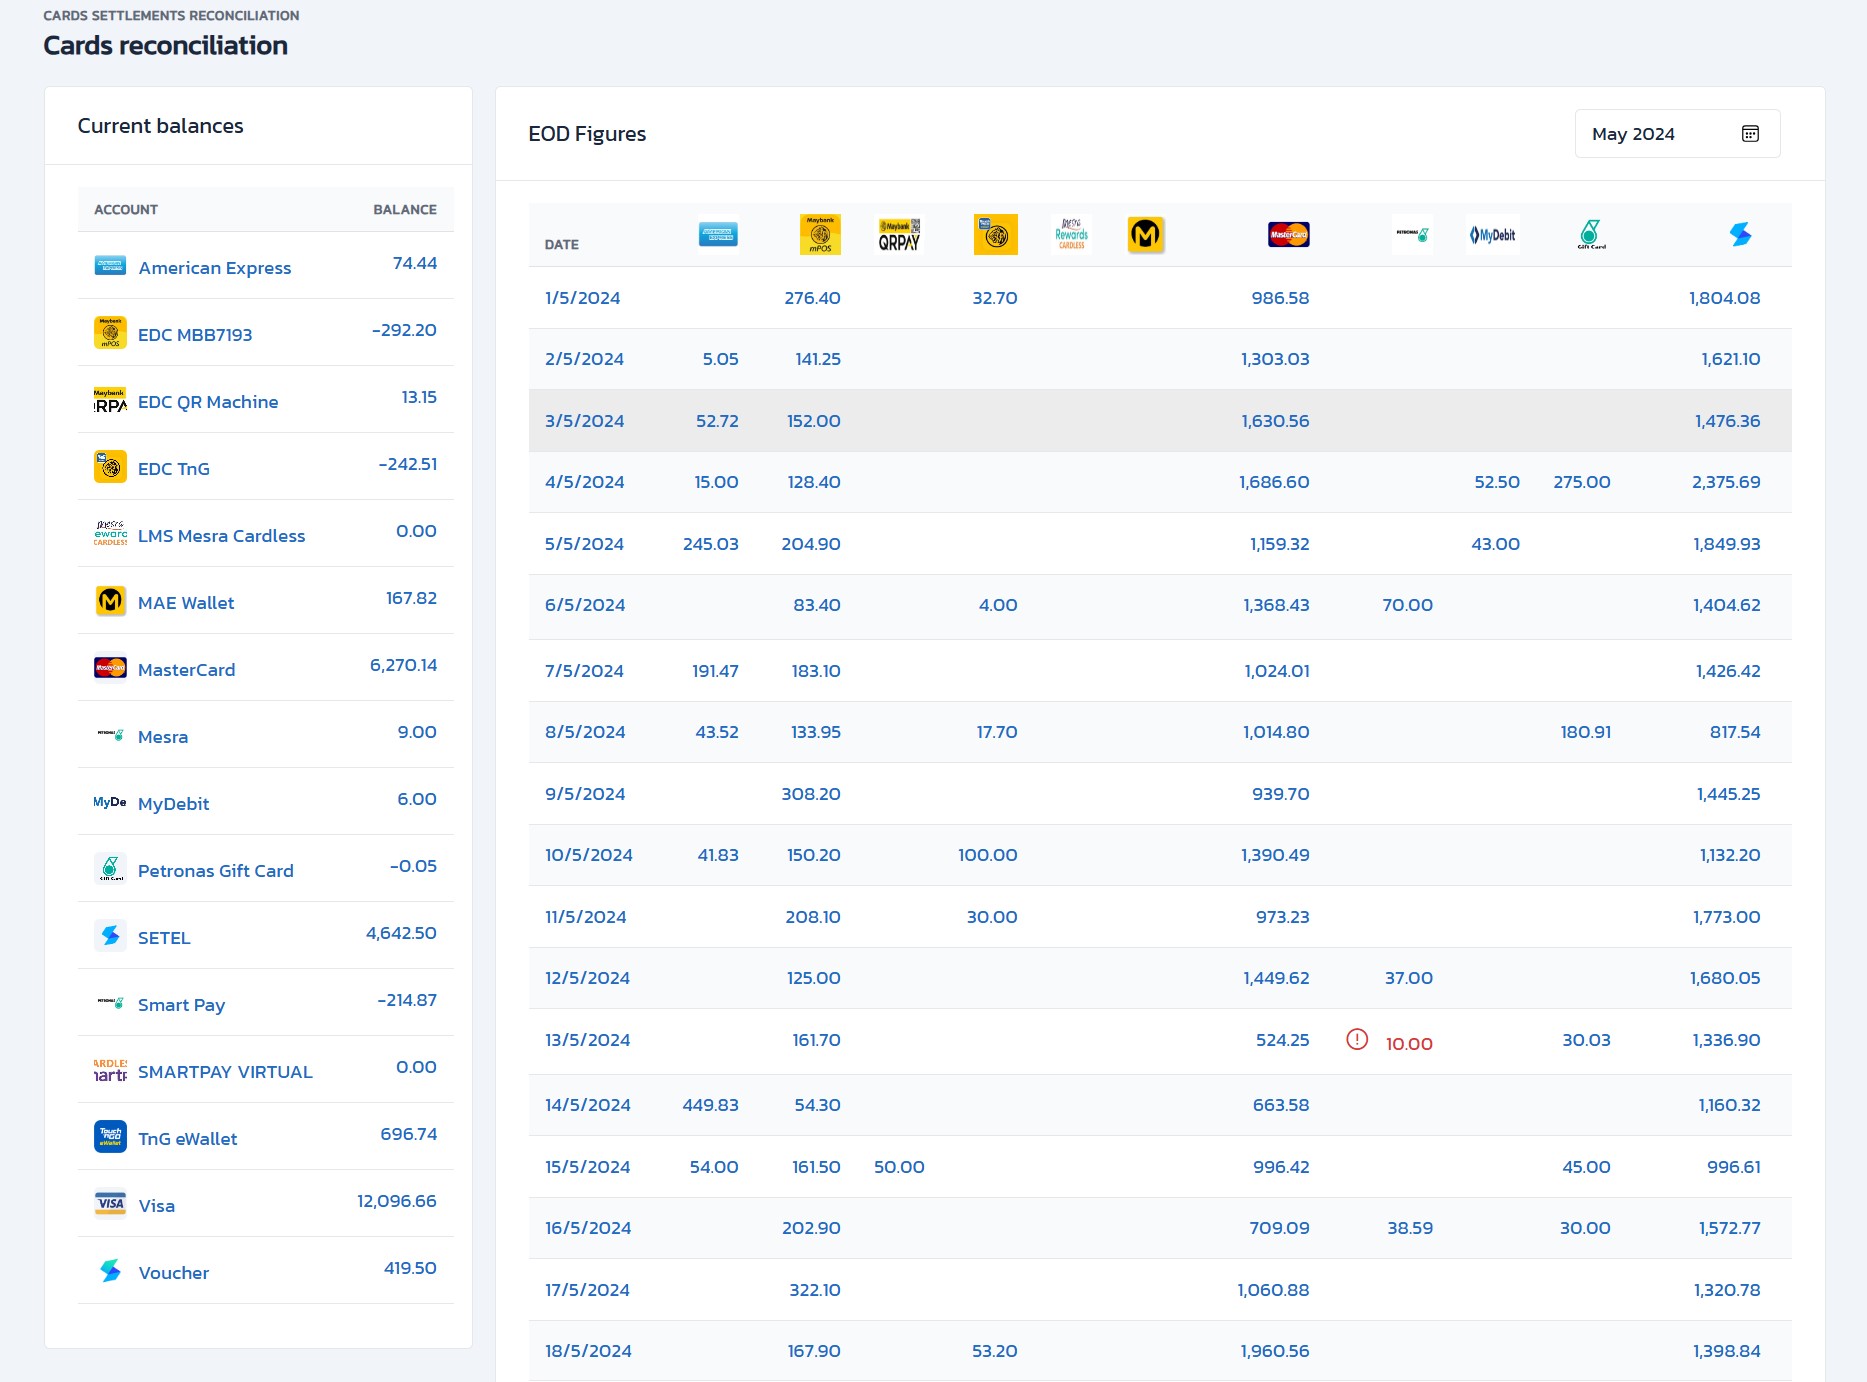Click the Petronas Gift Card header icon

(1590, 234)
